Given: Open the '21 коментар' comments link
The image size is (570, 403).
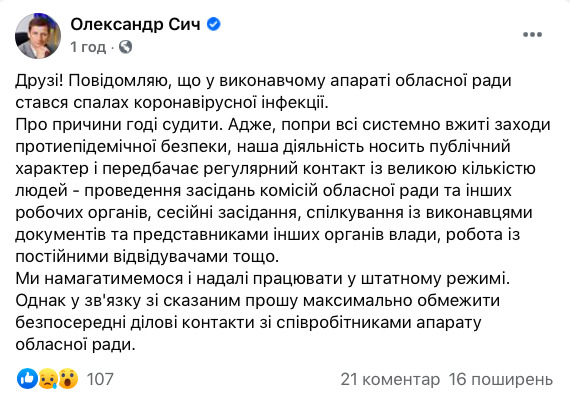Looking at the screenshot, I should click(390, 379).
